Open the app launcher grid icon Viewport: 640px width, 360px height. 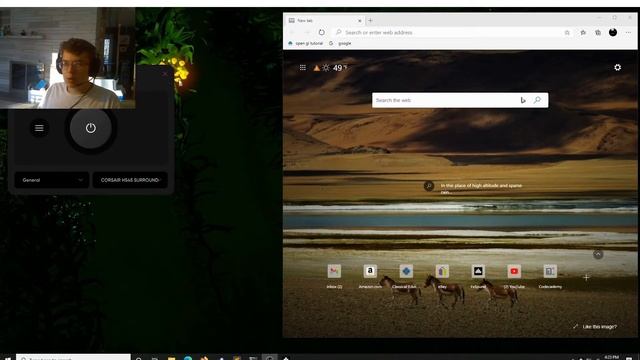[x=302, y=68]
